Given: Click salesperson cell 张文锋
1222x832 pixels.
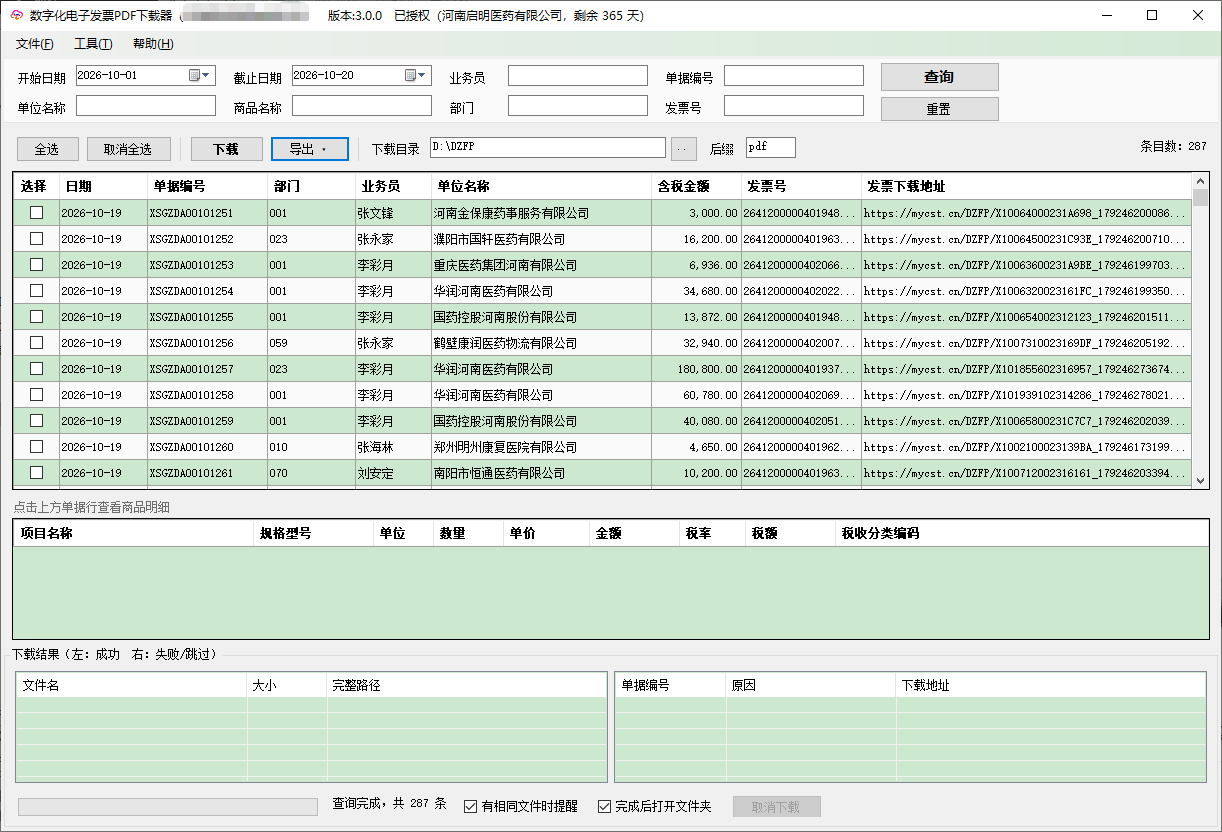Looking at the screenshot, I should point(394,213).
